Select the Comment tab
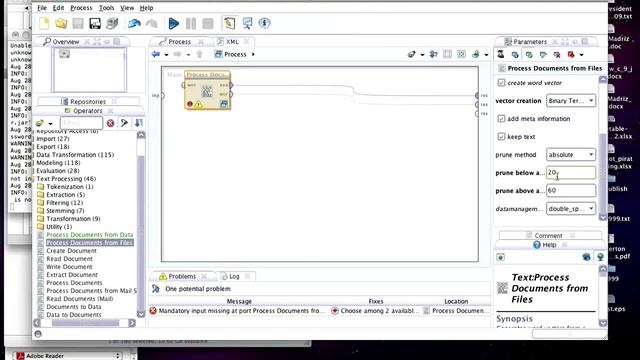 [x=548, y=236]
